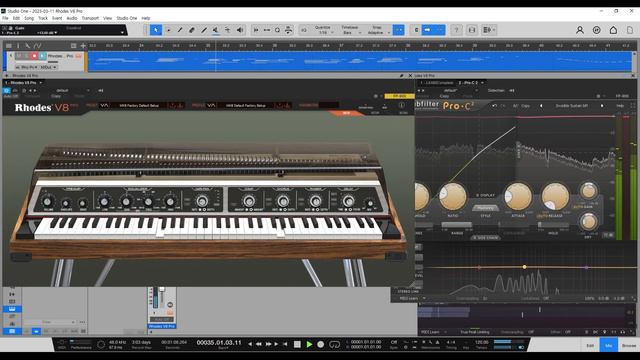Click the info icon in Rhodes V8 header
Image resolution: width=640 pixels, height=360 pixels.
(x=401, y=105)
